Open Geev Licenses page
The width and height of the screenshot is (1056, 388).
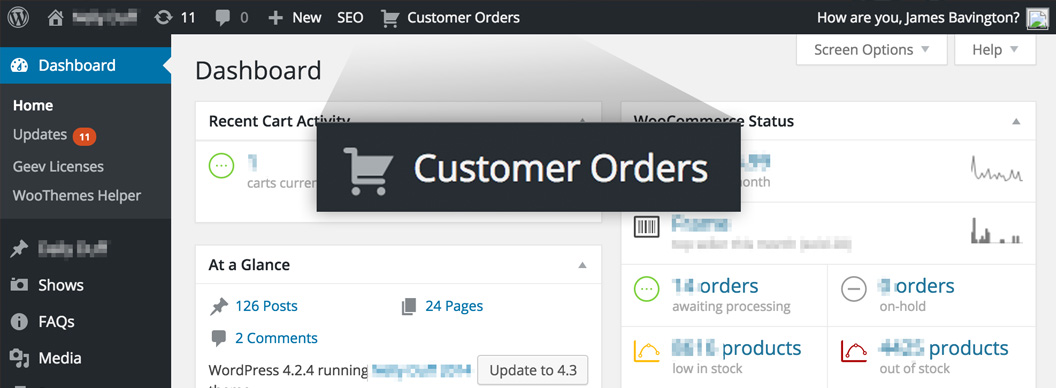pyautogui.click(x=58, y=166)
